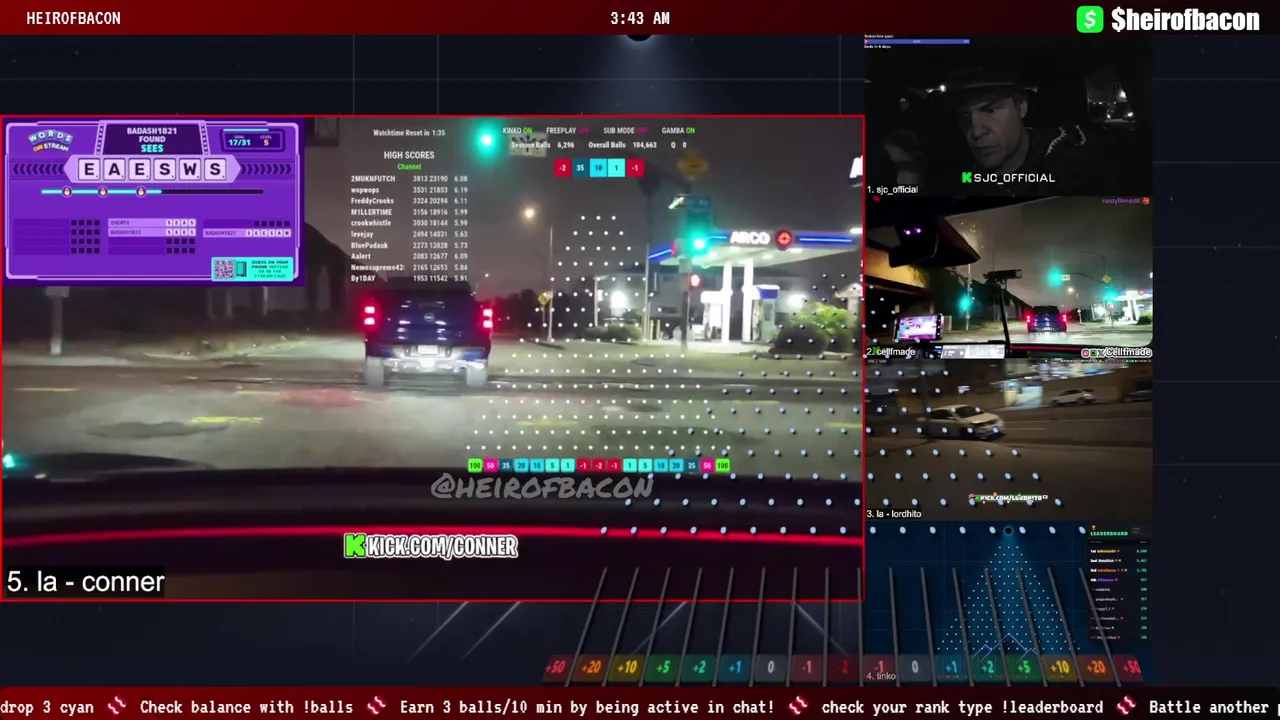Click the Subscriber goal progress bar

click(917, 42)
